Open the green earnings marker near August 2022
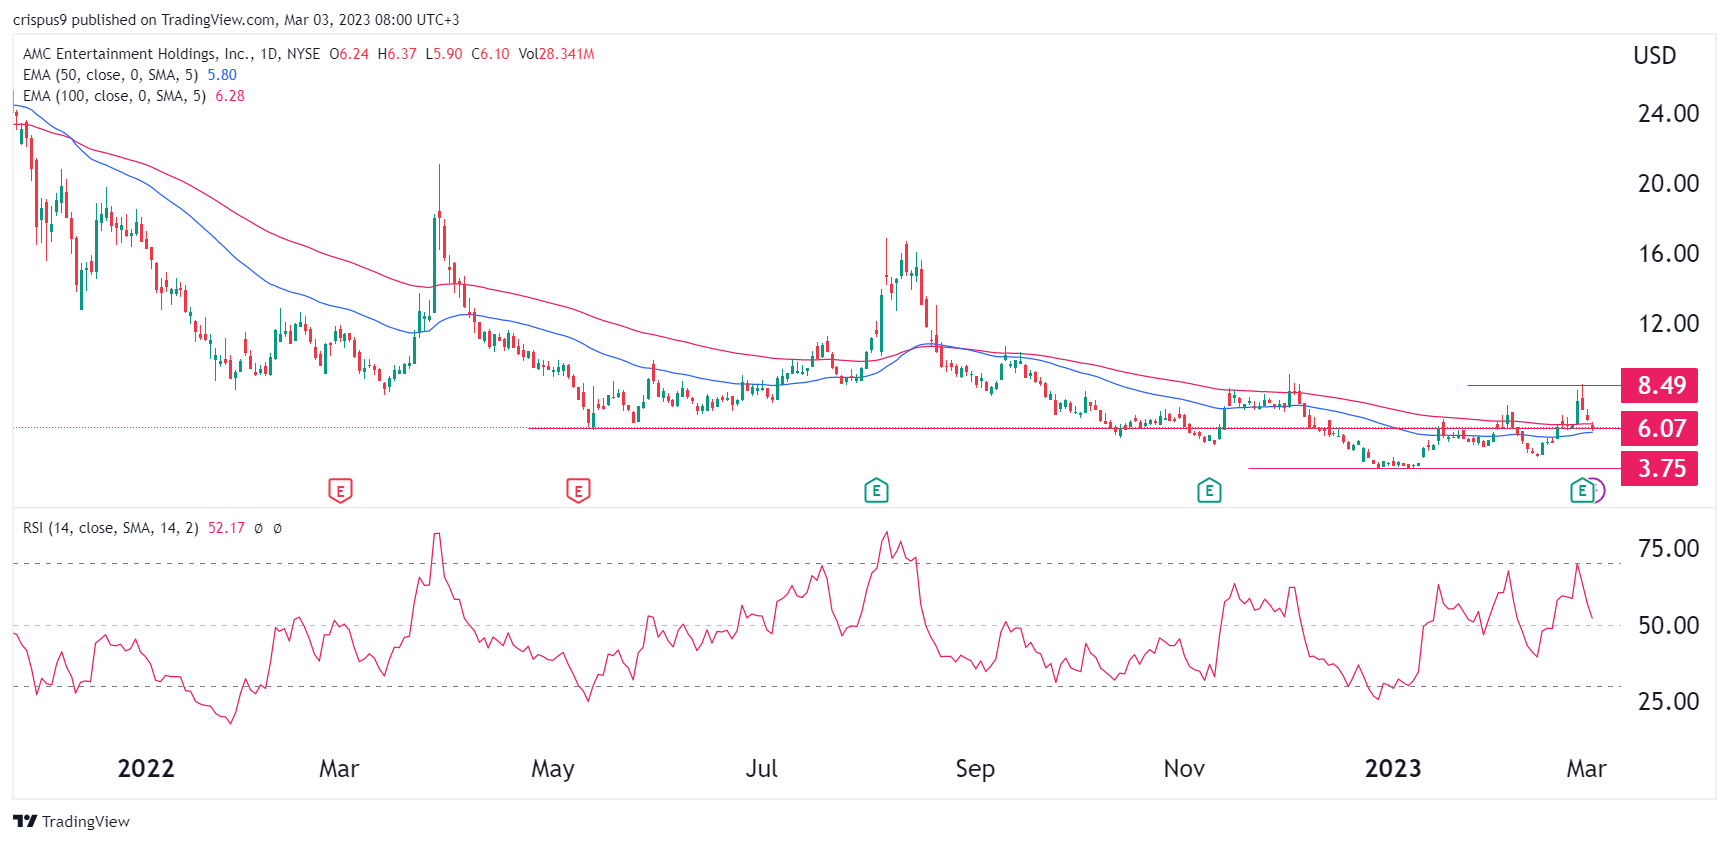Screen dimensions: 1729x843 click(876, 491)
